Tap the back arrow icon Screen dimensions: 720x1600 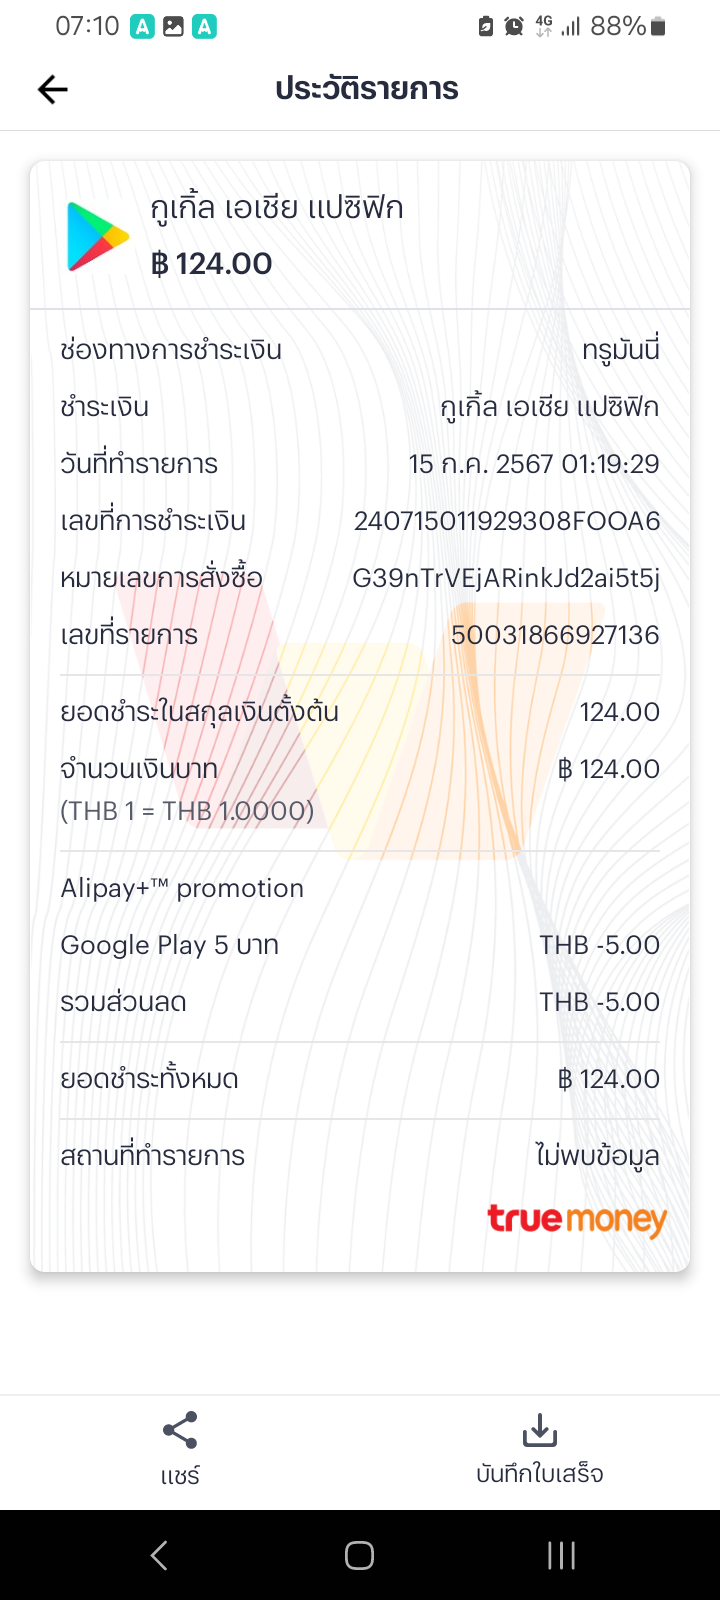coord(52,90)
